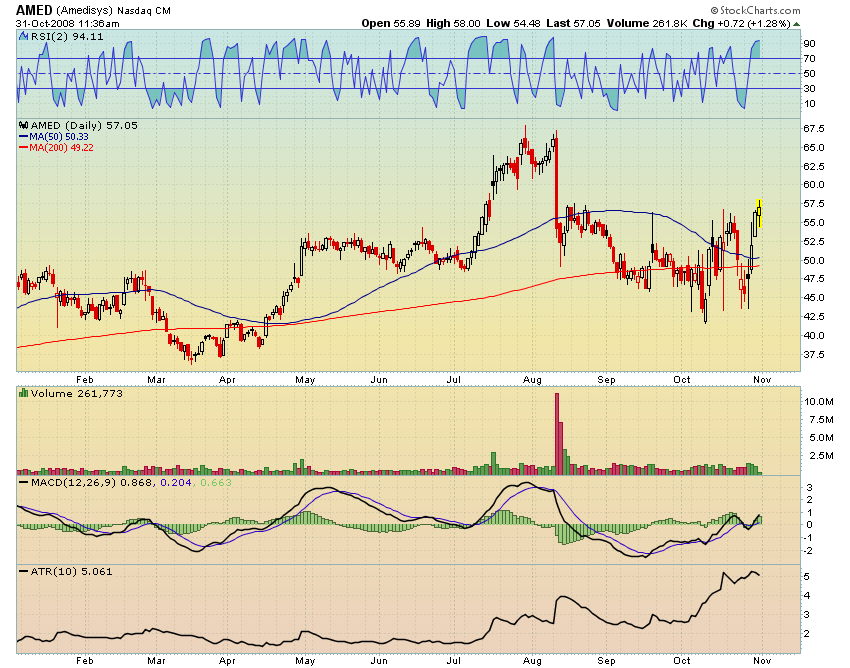Click the 67.5 price axis label
850x668 pixels.
[814, 129]
